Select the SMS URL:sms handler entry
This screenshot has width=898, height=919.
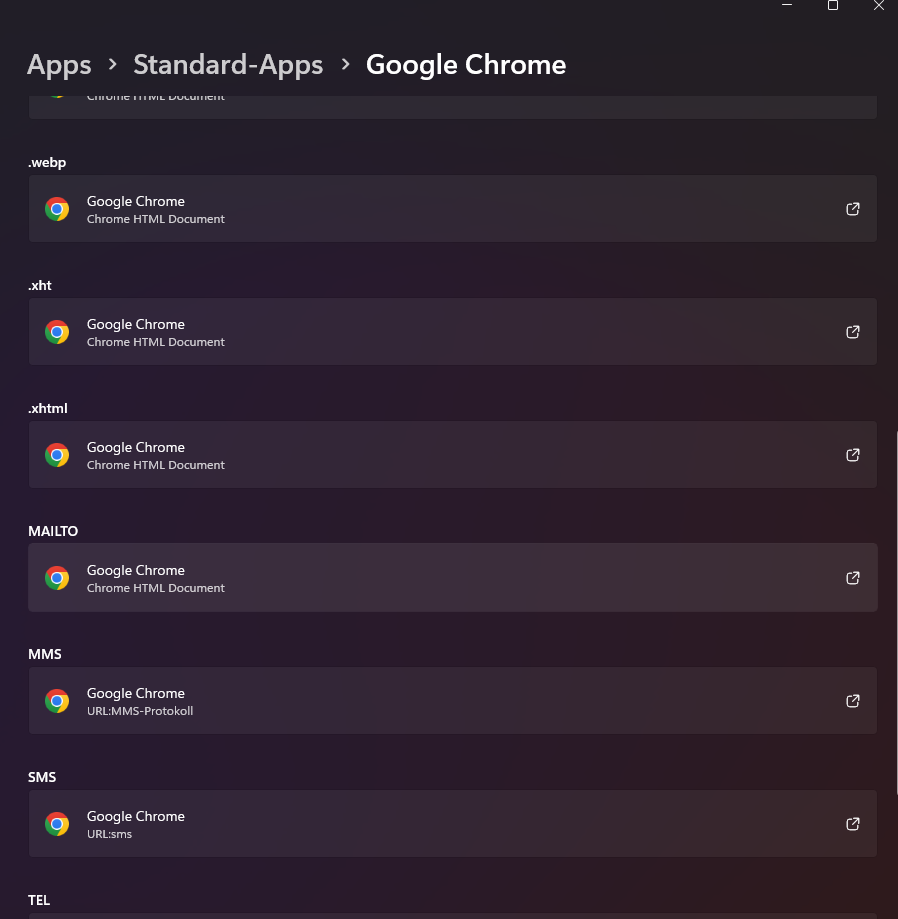pyautogui.click(x=452, y=824)
